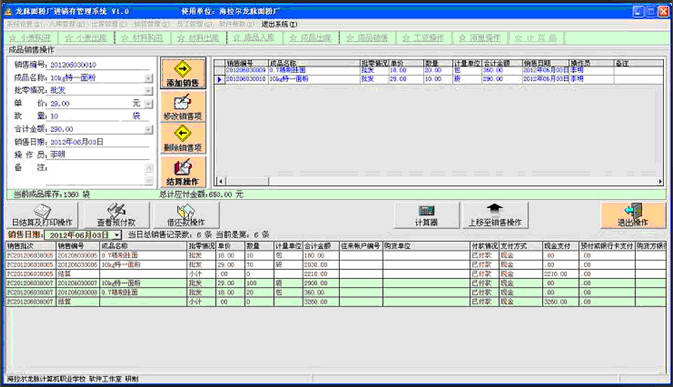The image size is (673, 387).
Task: Switch to the 成品出库 toolbar tab
Action: 311,38
